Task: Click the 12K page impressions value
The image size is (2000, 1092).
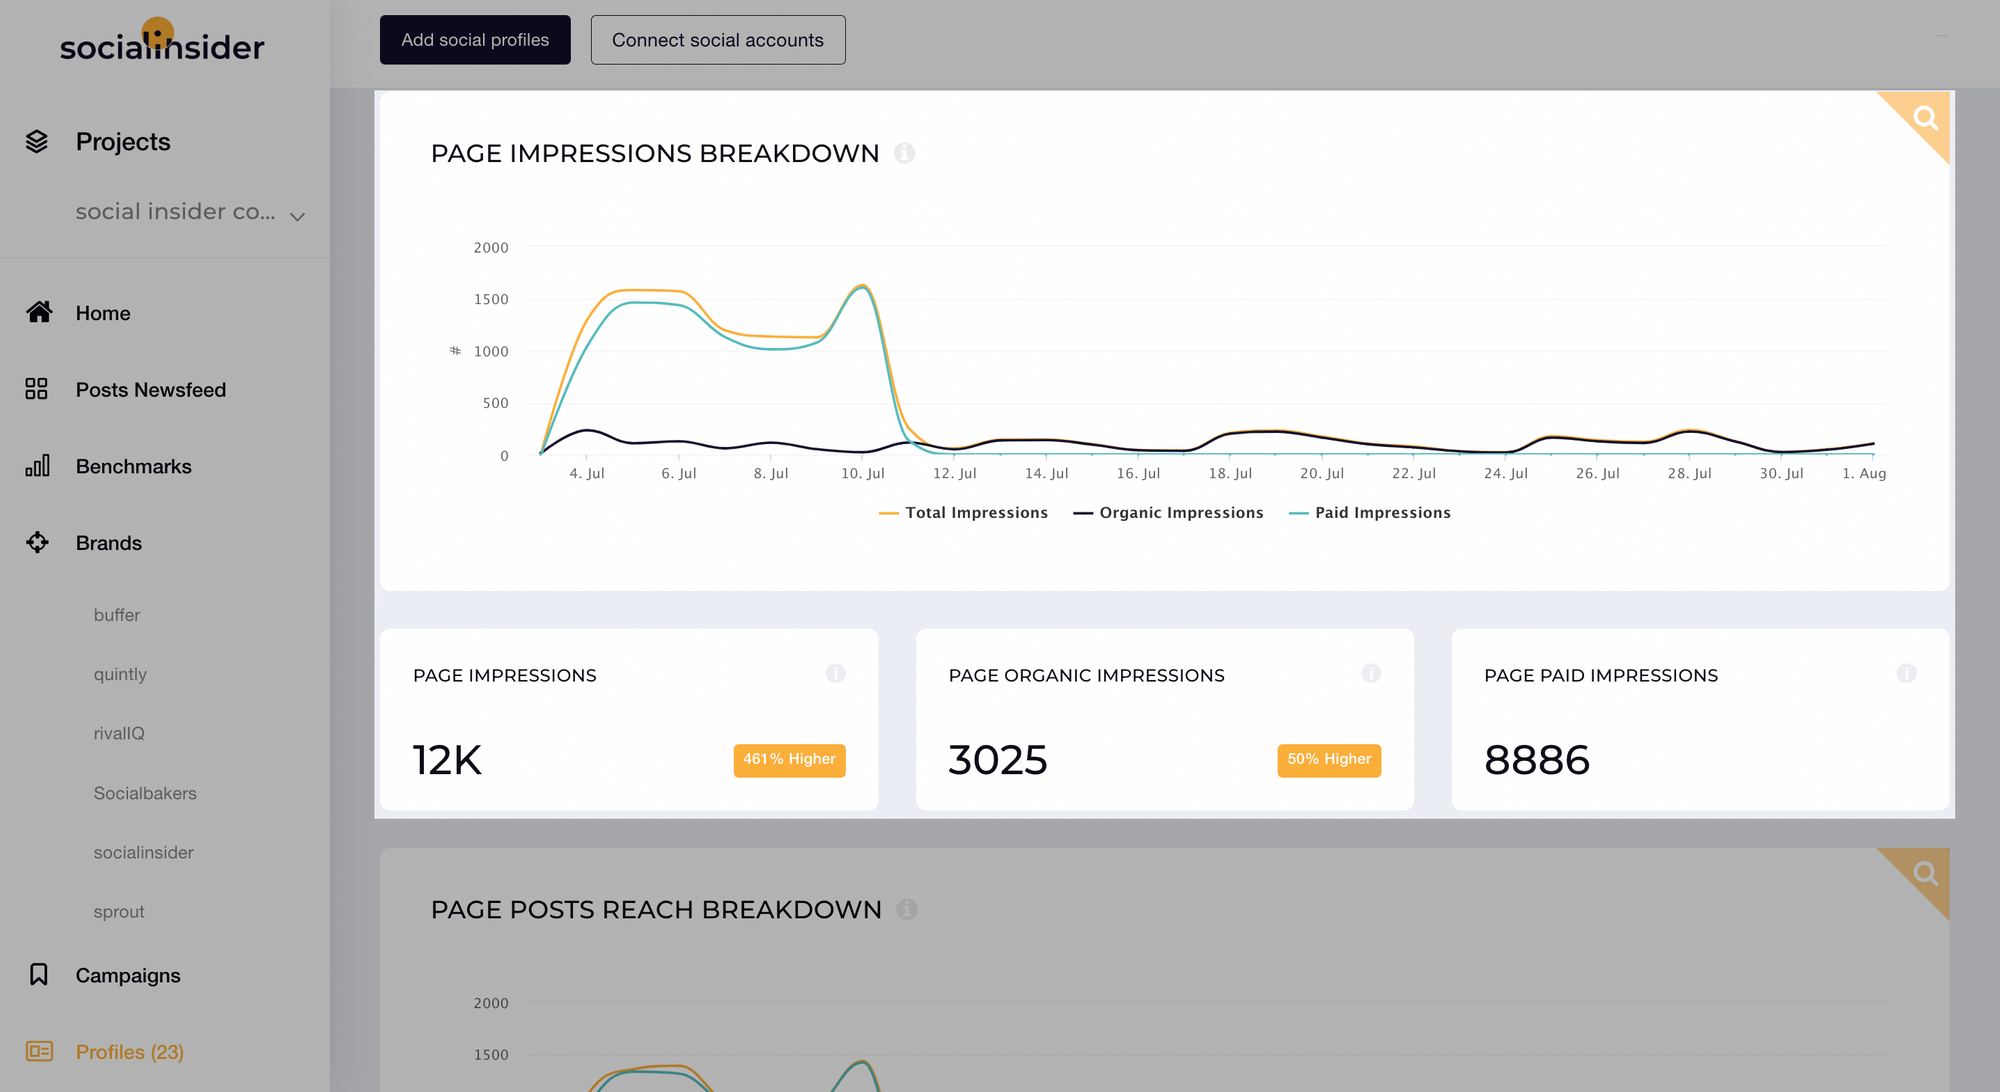Action: point(447,760)
